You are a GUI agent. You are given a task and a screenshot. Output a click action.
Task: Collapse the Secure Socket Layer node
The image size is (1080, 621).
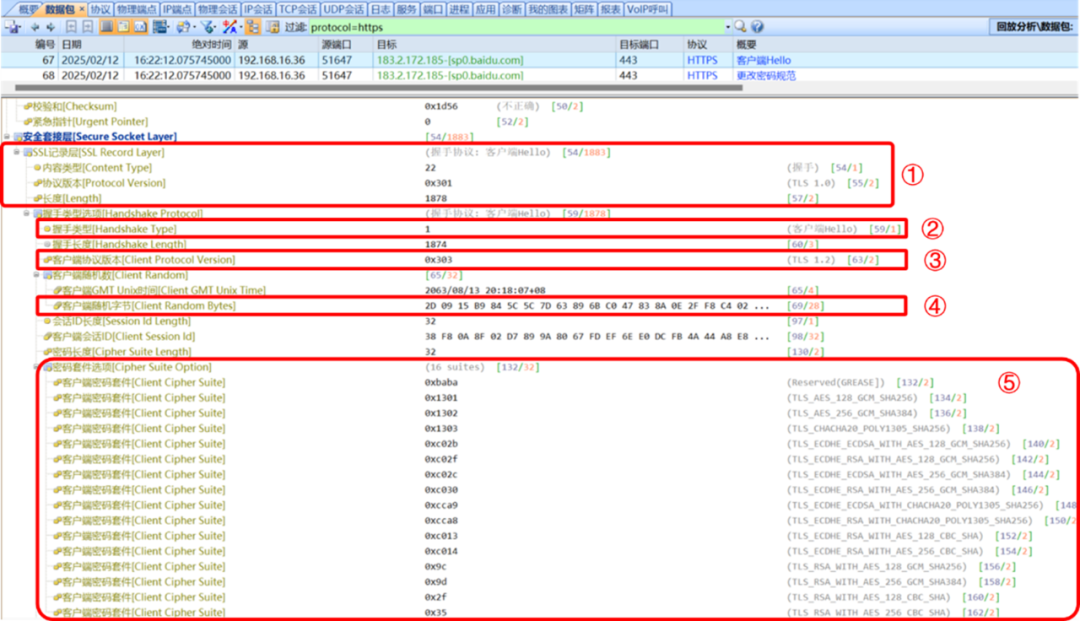[x=8, y=137]
